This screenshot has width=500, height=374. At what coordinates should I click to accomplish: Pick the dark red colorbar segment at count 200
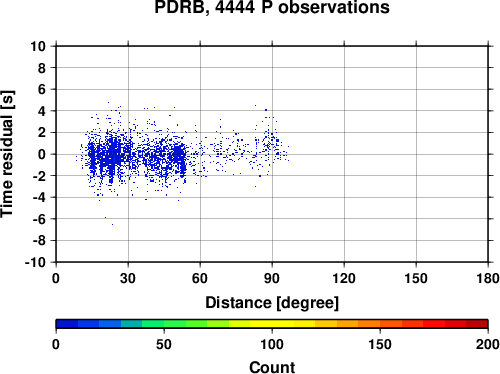coord(477,324)
